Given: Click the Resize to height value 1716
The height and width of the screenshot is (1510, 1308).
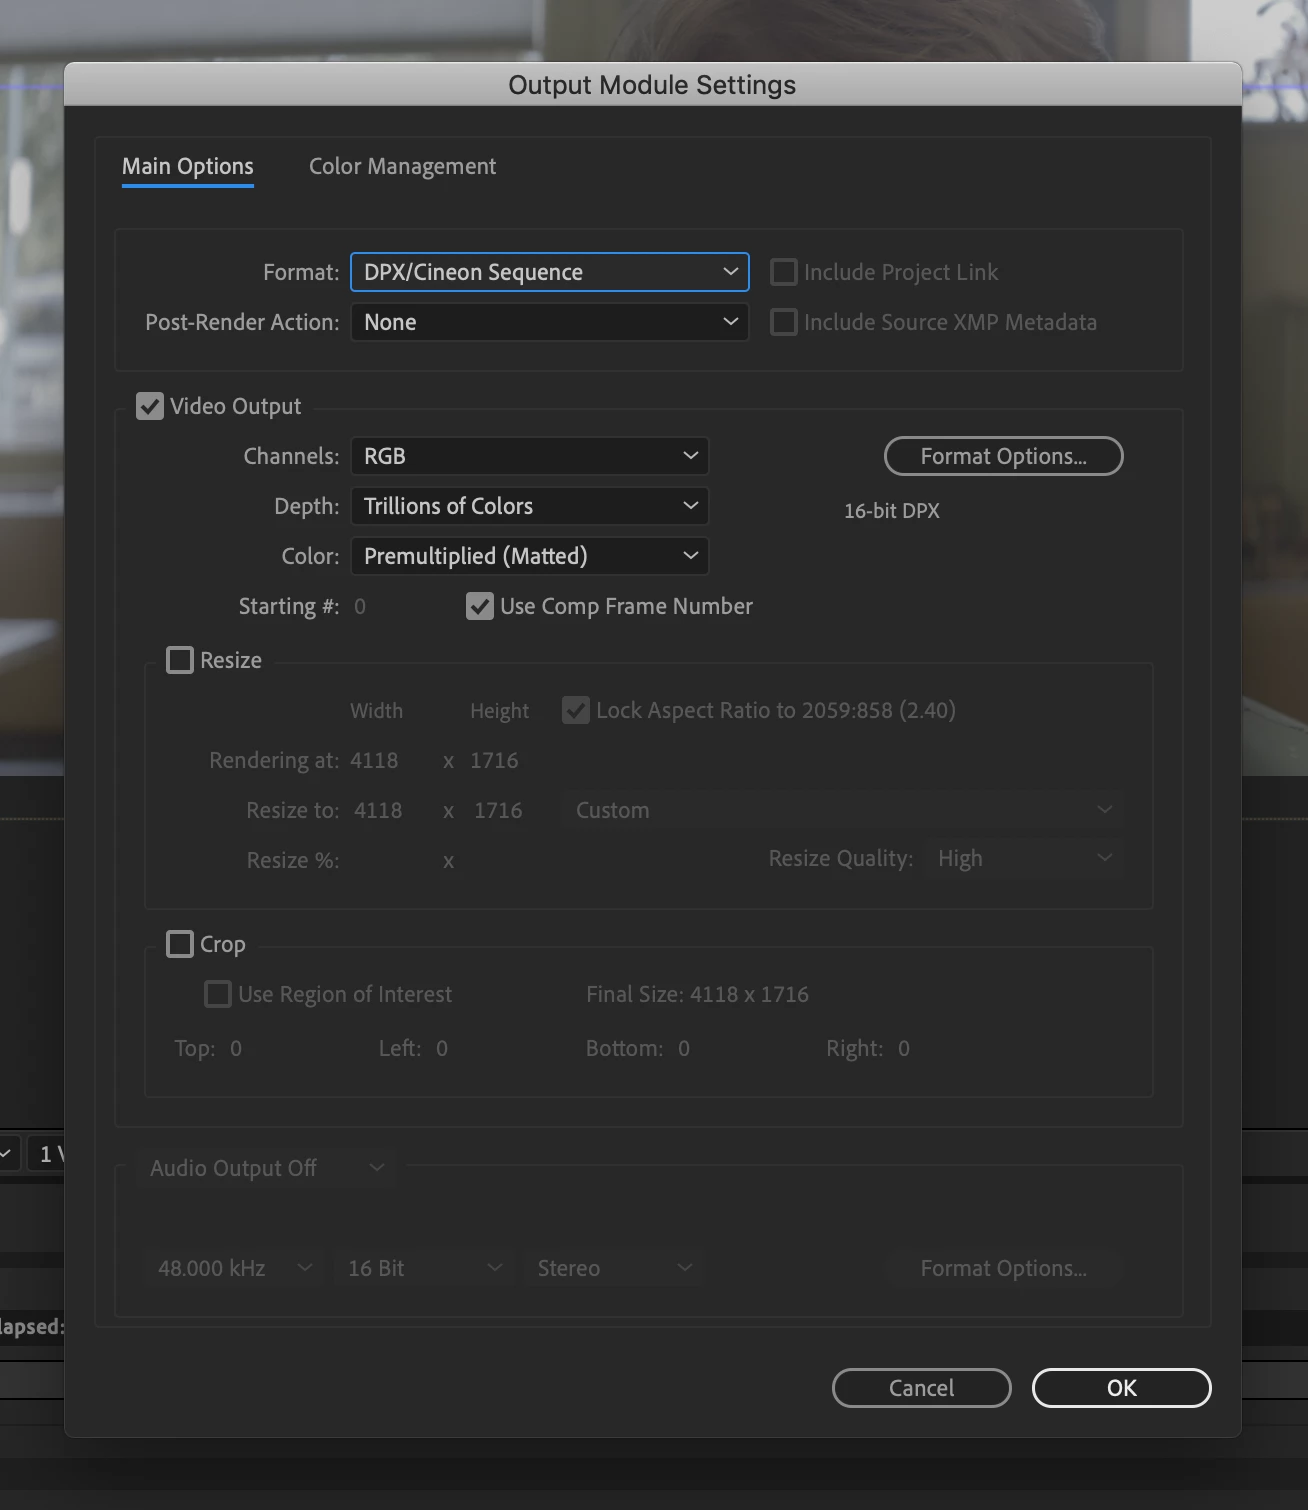Looking at the screenshot, I should coord(498,811).
